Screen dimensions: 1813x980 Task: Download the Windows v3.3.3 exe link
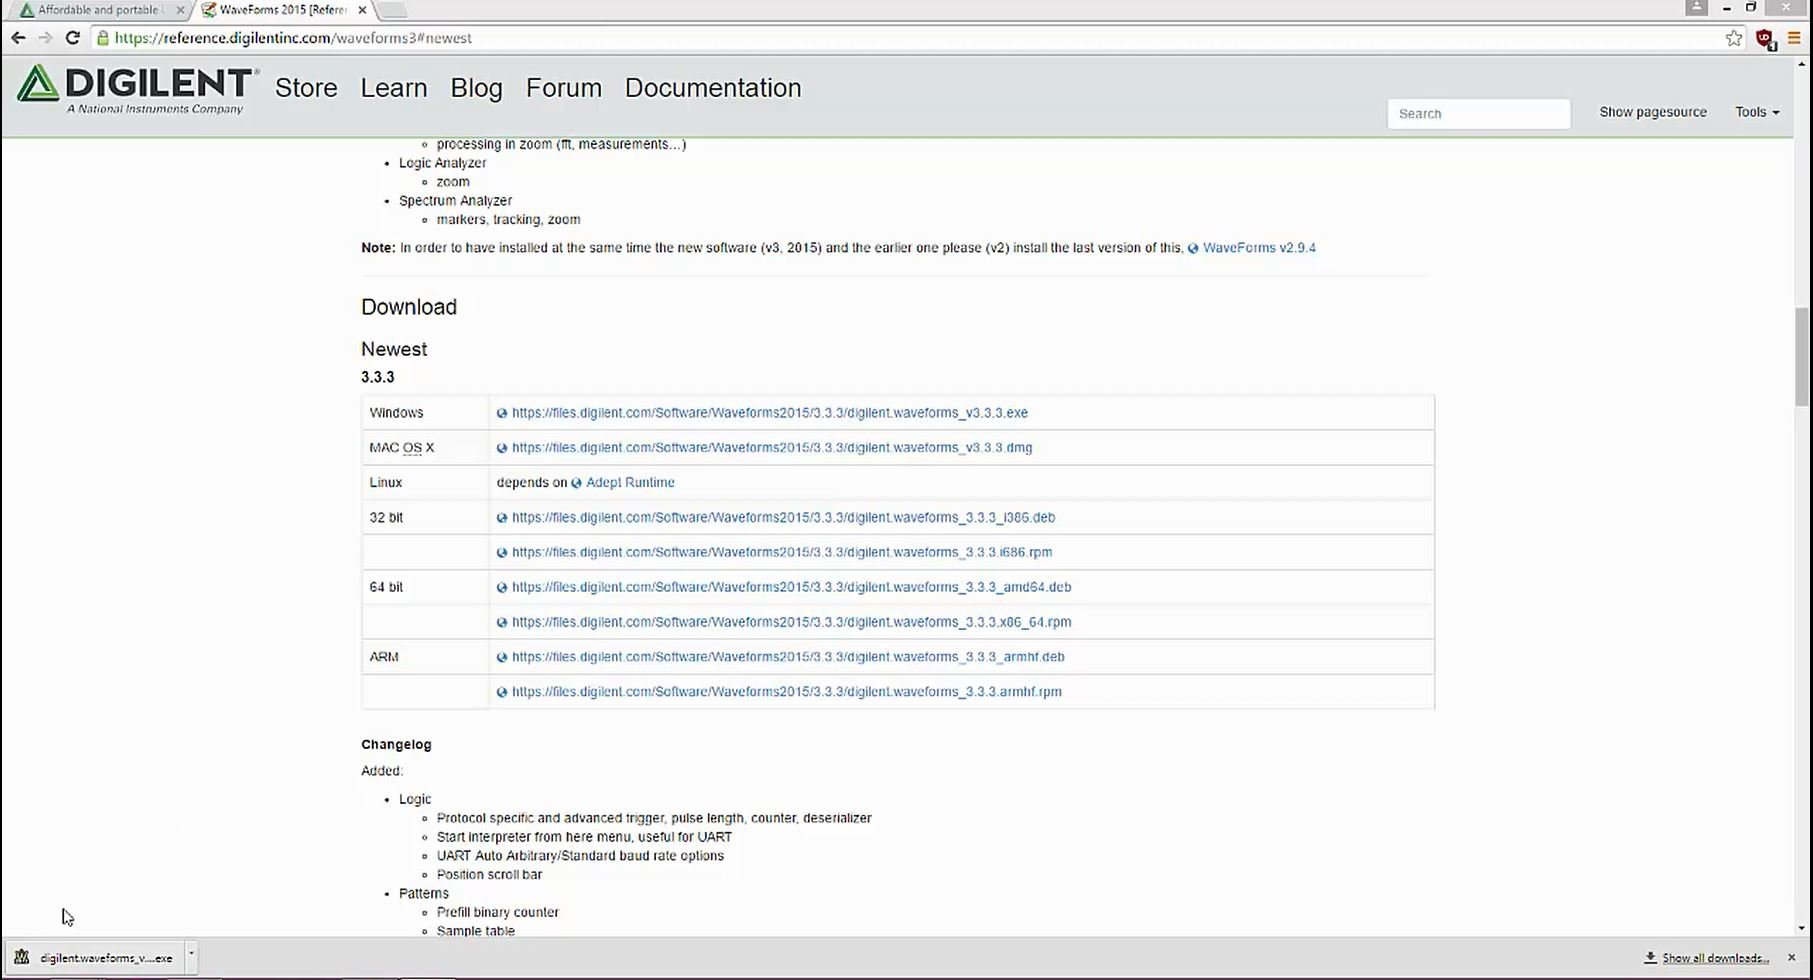(x=770, y=413)
